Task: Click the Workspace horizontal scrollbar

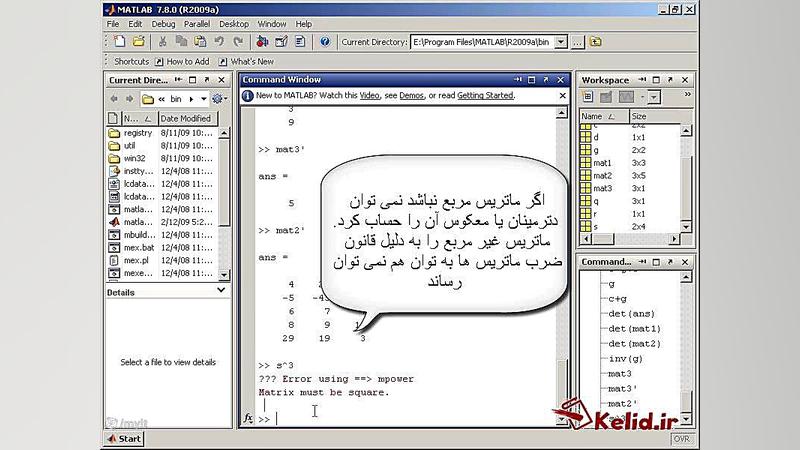Action: 630,239
